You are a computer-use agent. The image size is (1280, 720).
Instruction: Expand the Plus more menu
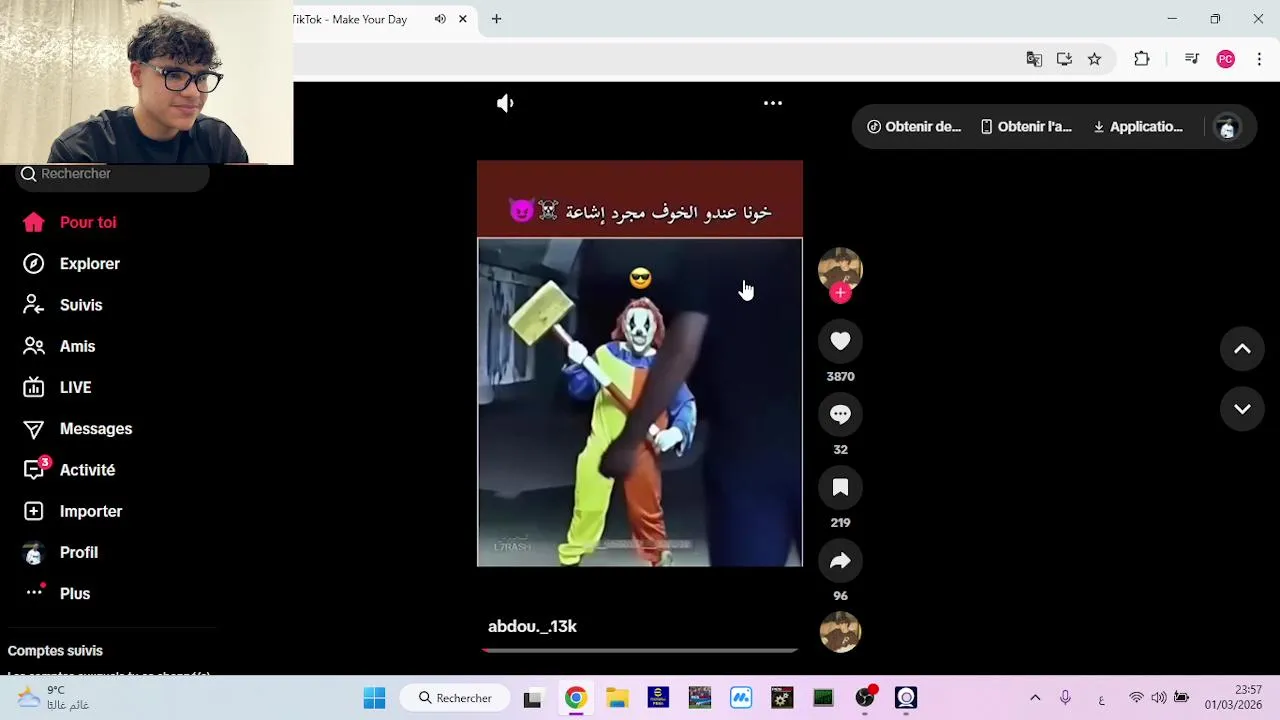pyautogui.click(x=56, y=593)
